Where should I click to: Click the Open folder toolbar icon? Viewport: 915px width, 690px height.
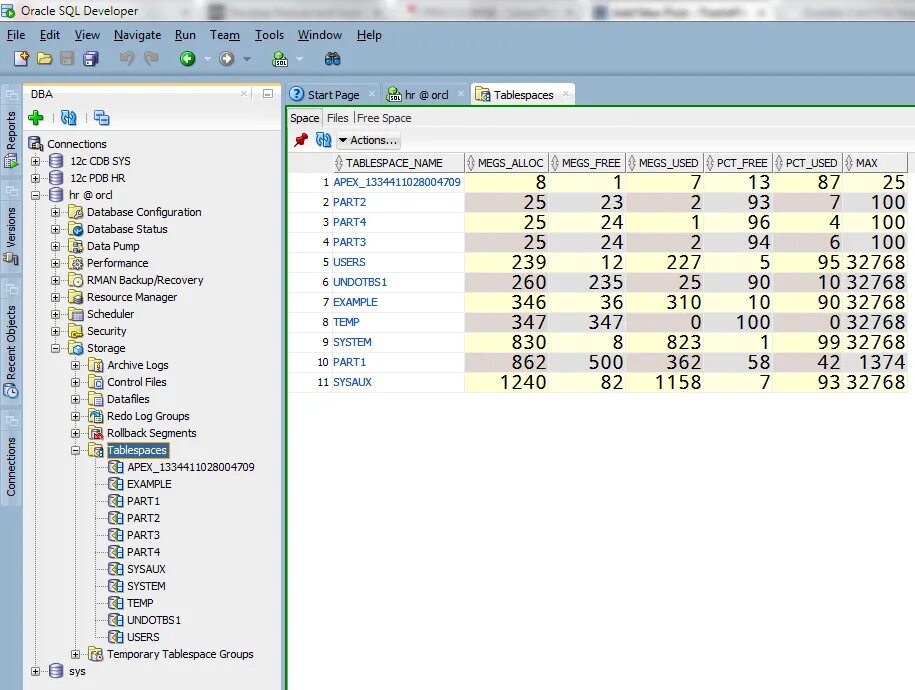[44, 58]
